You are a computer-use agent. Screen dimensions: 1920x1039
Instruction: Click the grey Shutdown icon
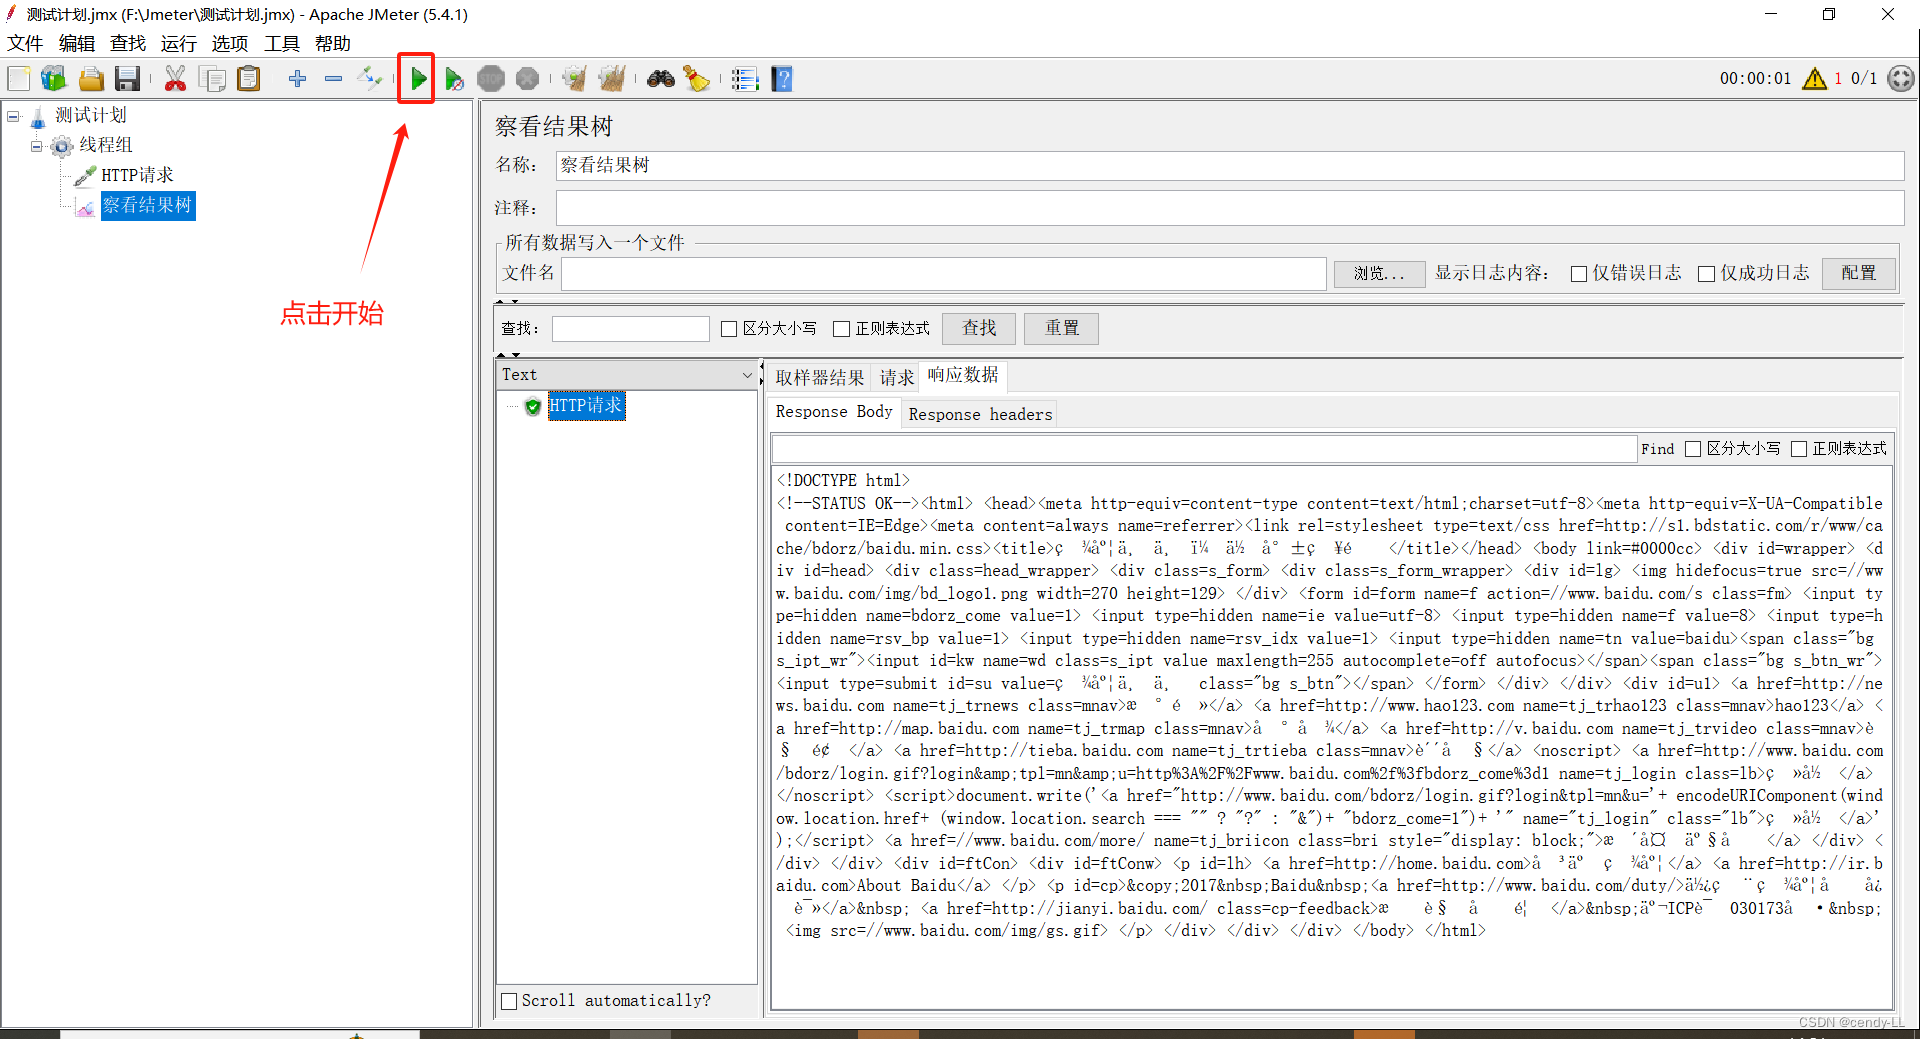point(527,79)
